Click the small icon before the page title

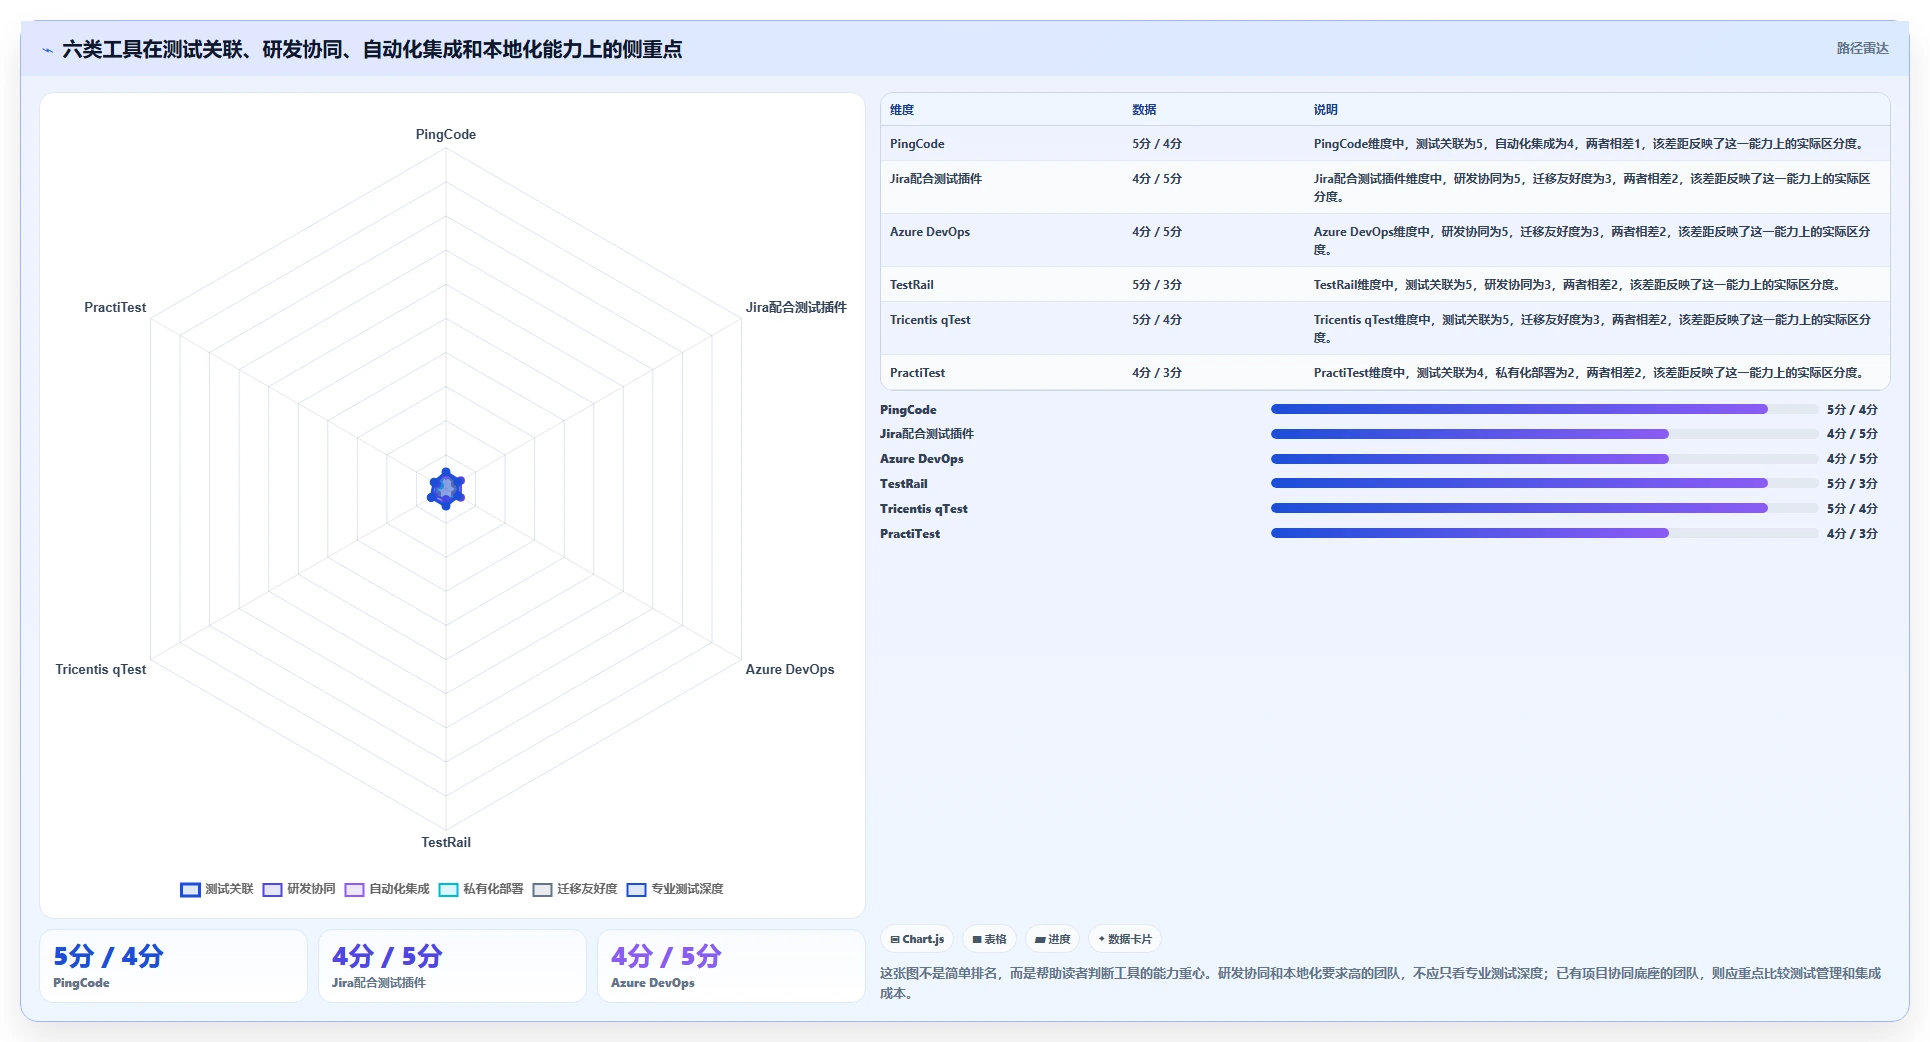[47, 50]
